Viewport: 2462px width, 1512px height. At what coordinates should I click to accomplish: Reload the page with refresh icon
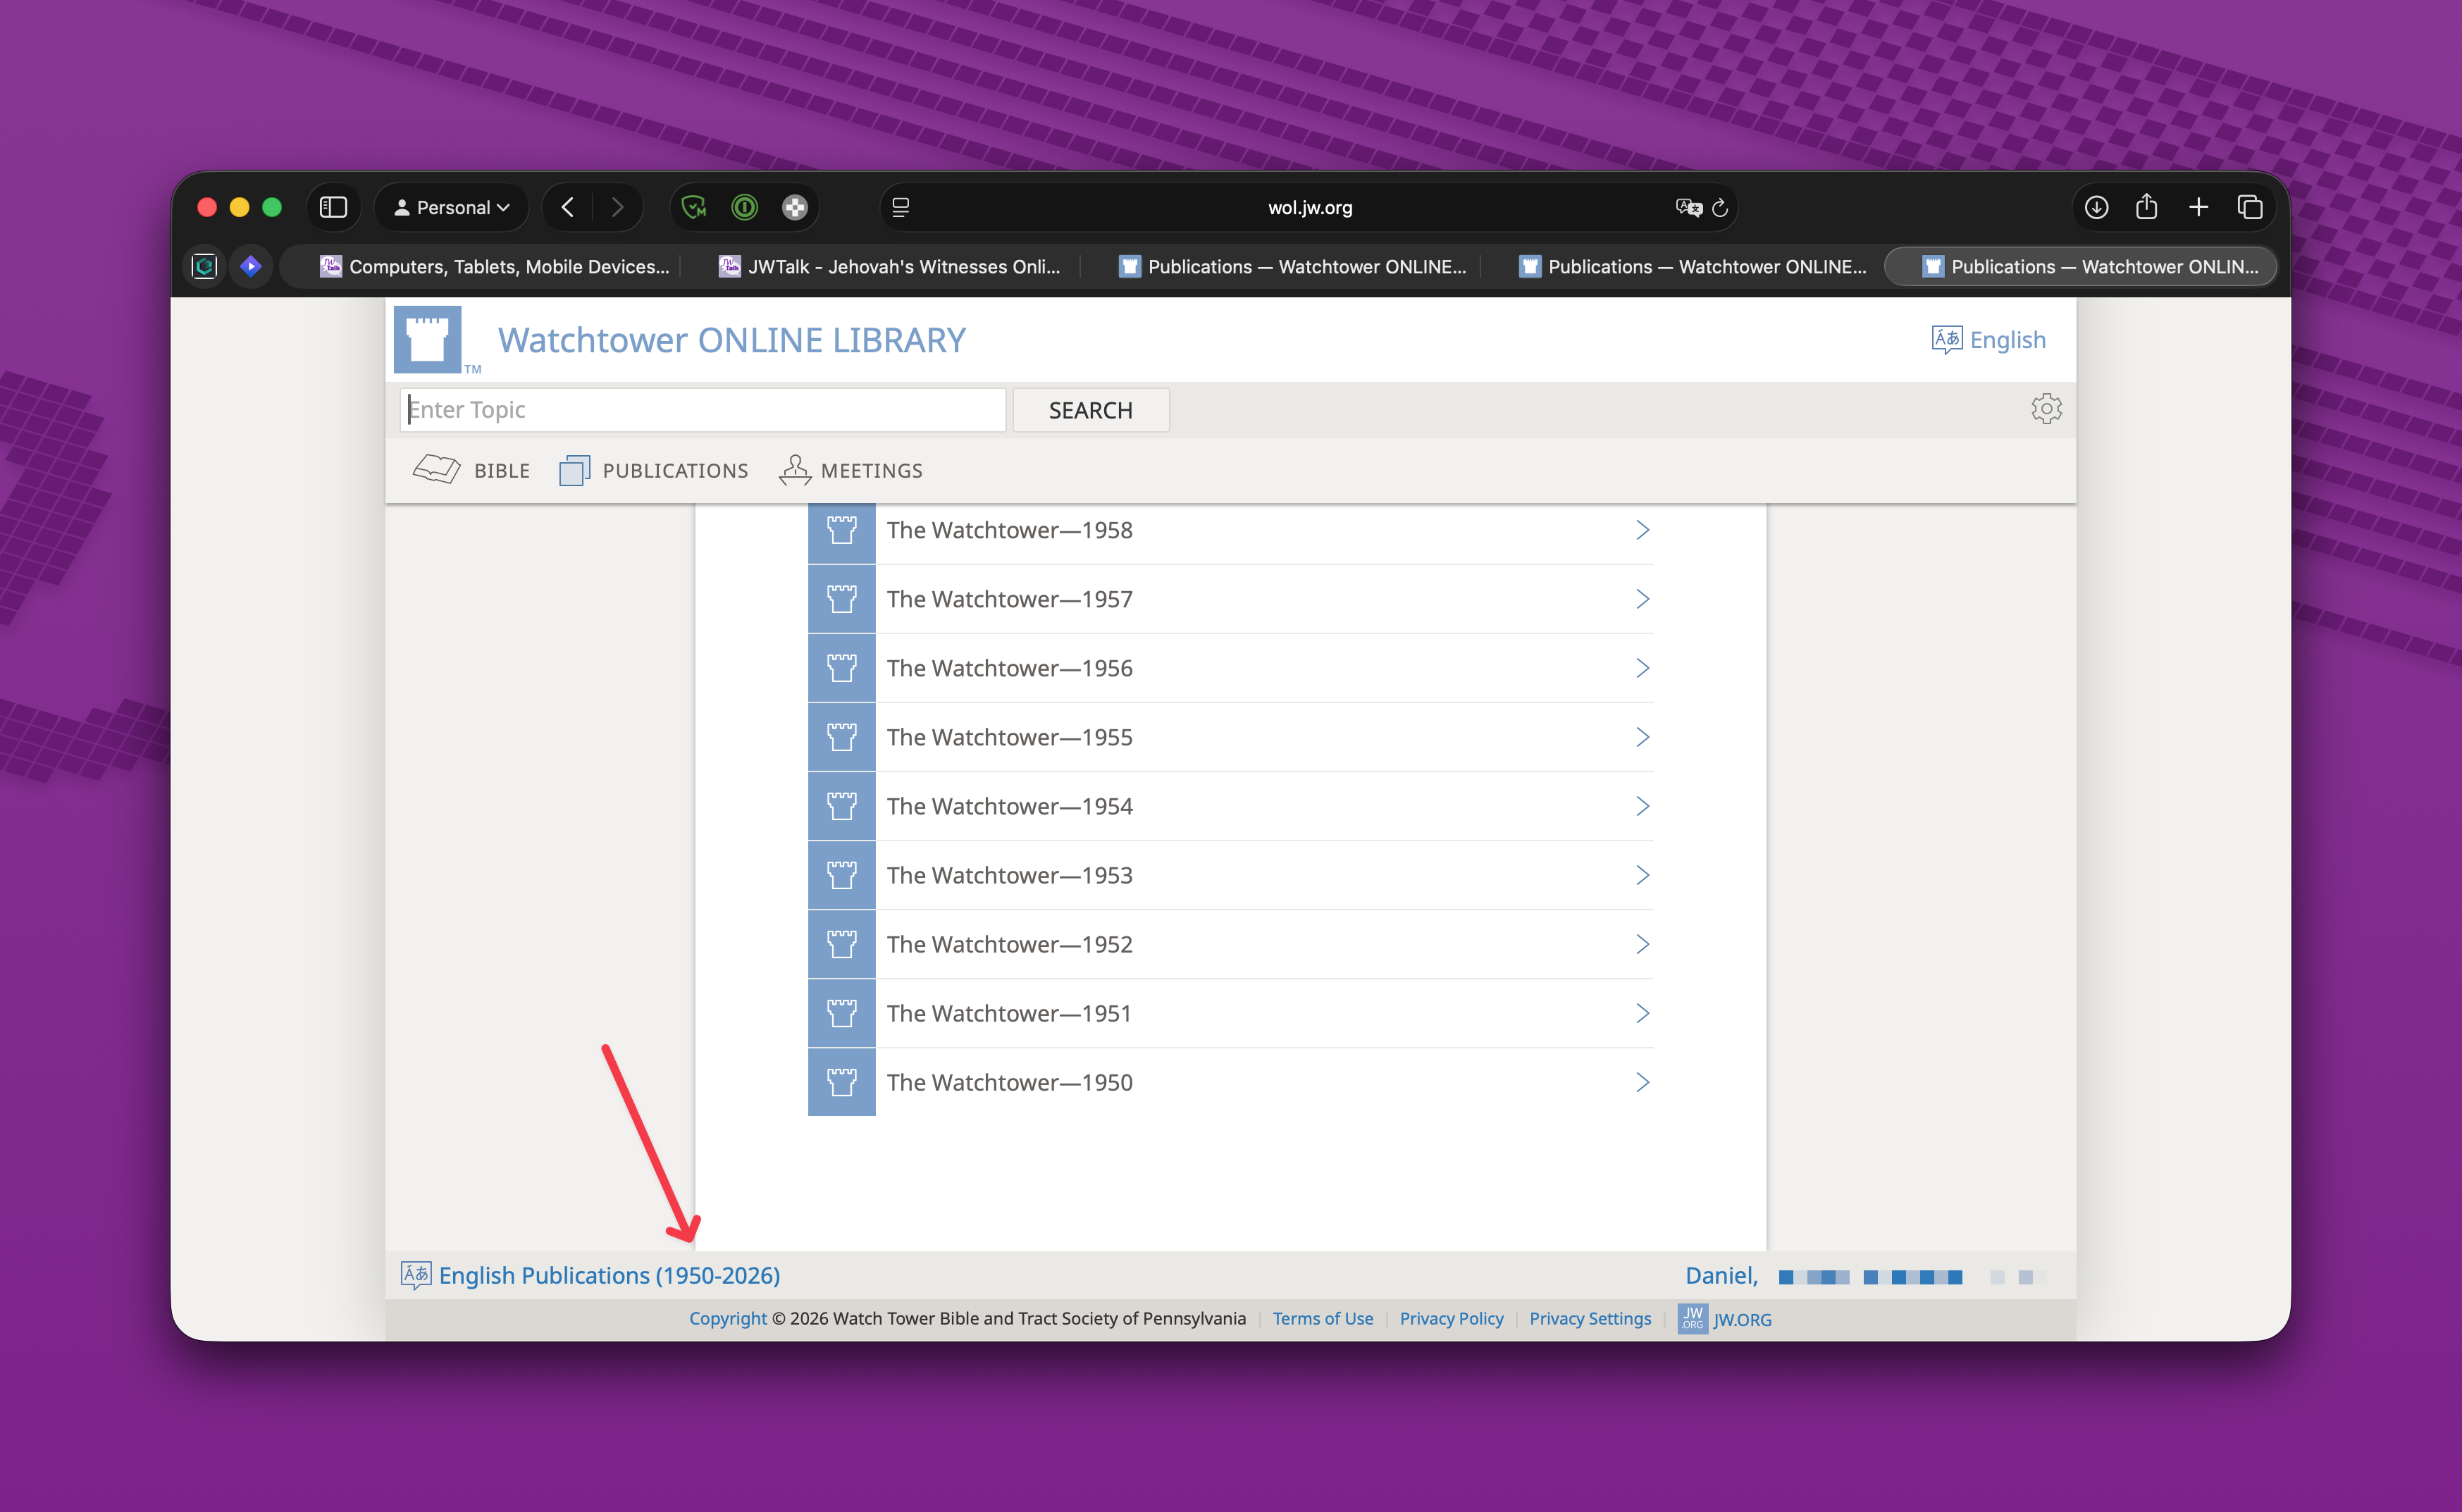click(x=1720, y=207)
